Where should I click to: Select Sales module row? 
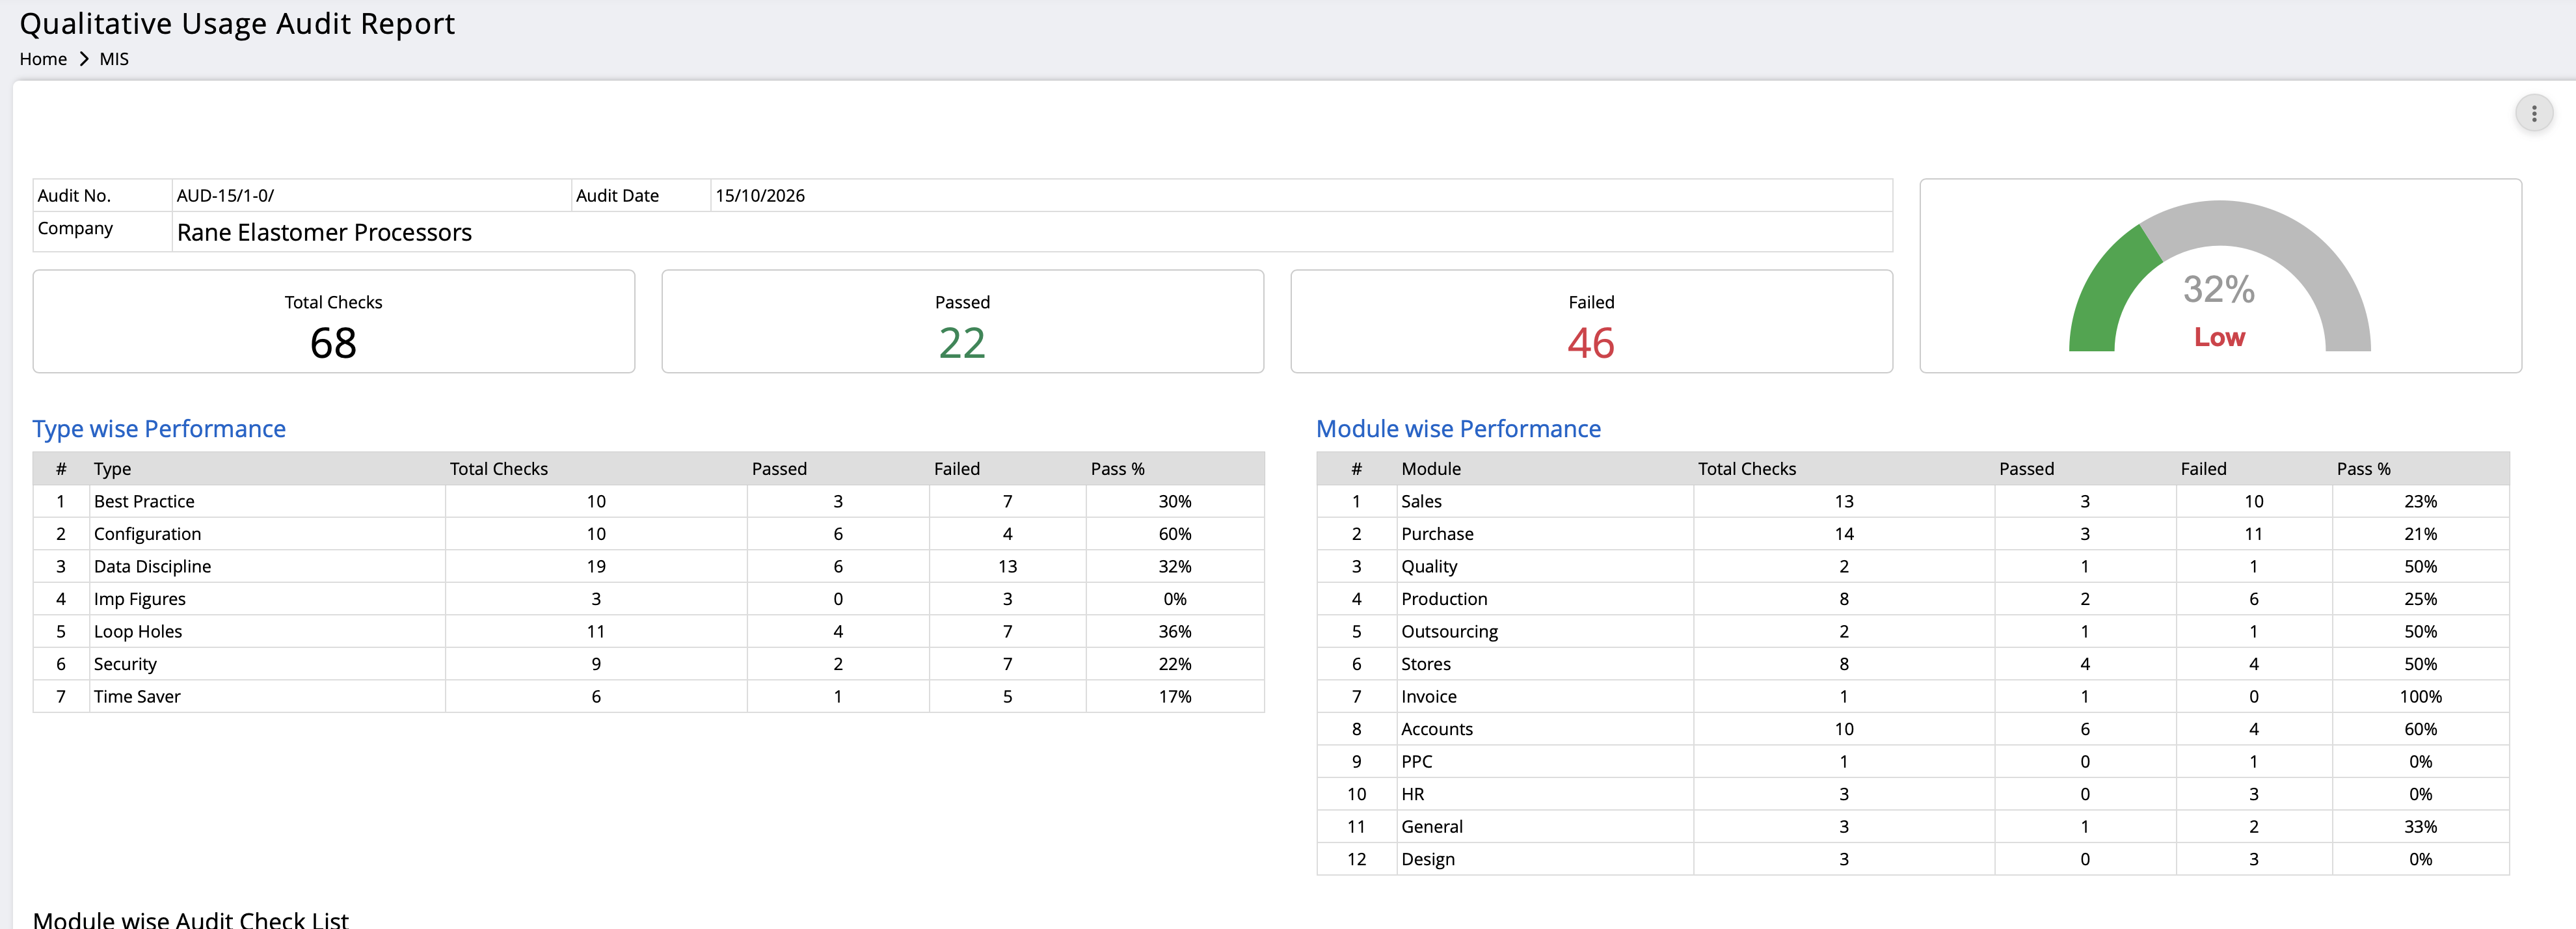coord(1912,501)
